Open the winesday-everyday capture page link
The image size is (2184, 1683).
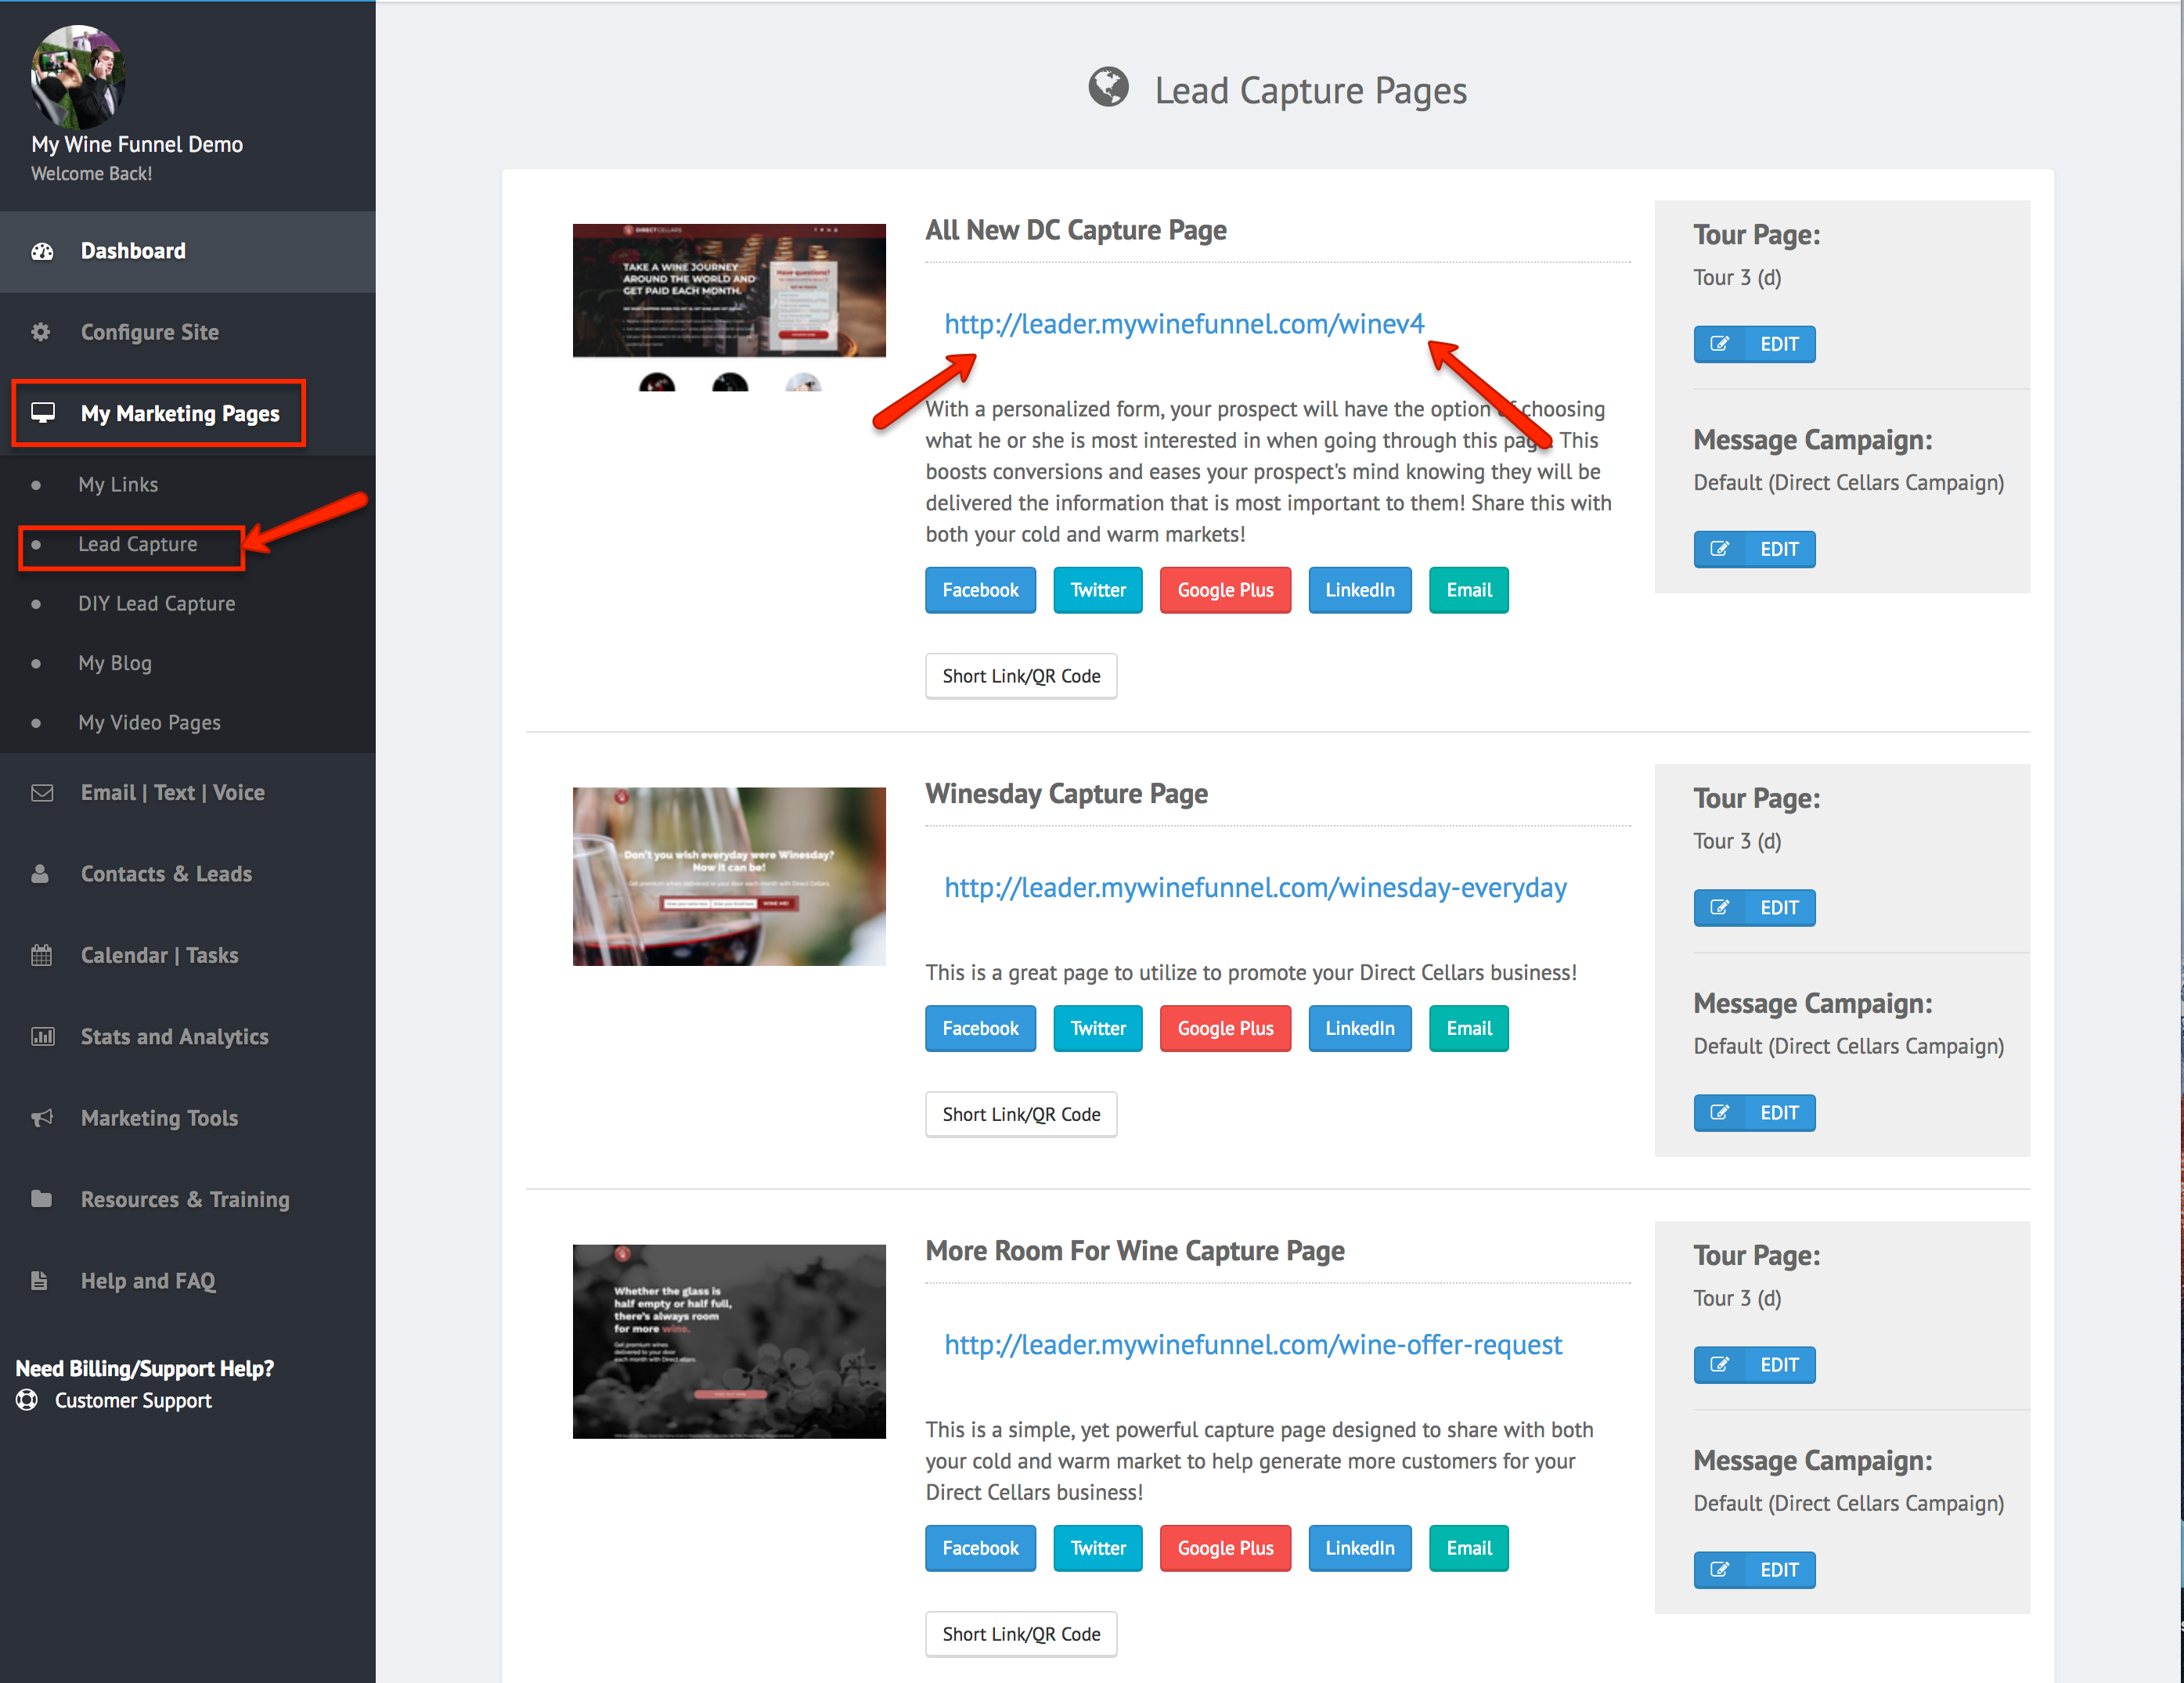(x=1255, y=888)
